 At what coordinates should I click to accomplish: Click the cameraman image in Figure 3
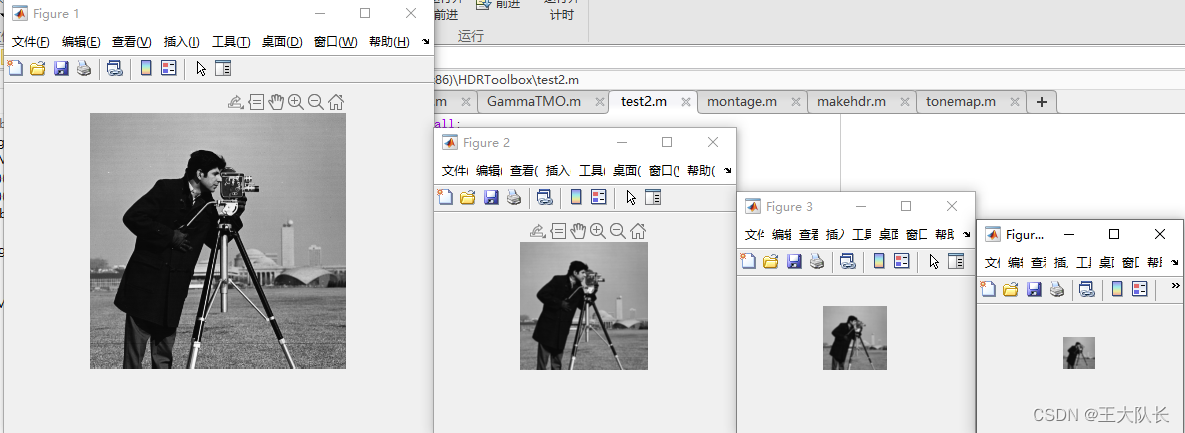(854, 337)
